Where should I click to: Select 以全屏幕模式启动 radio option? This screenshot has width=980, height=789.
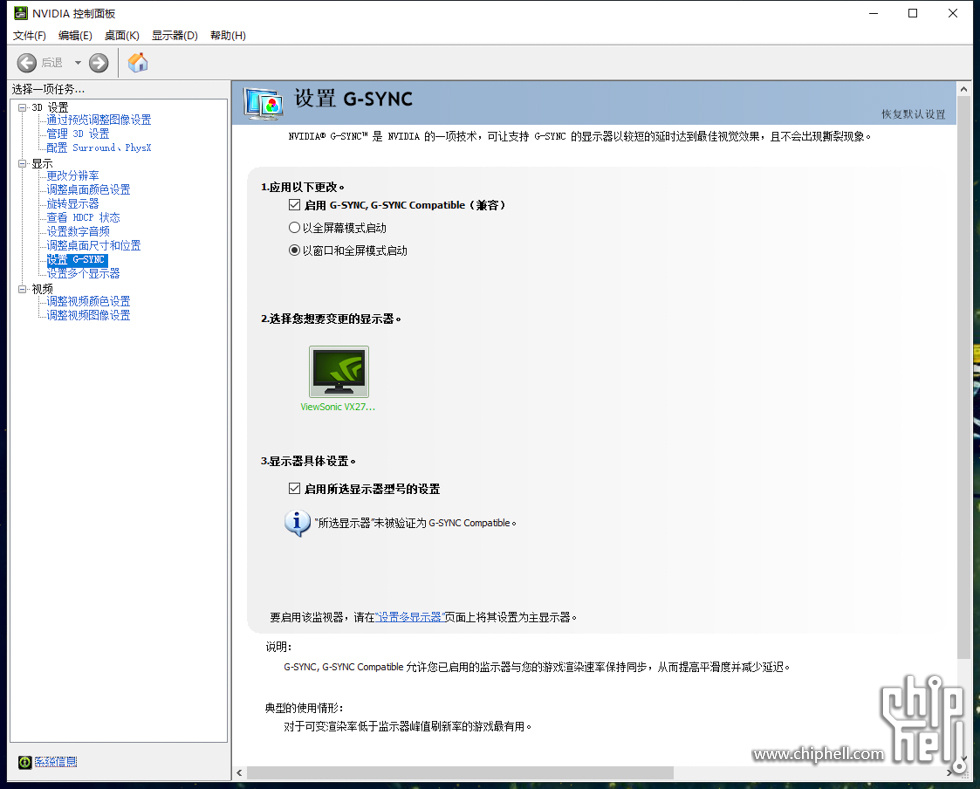294,228
